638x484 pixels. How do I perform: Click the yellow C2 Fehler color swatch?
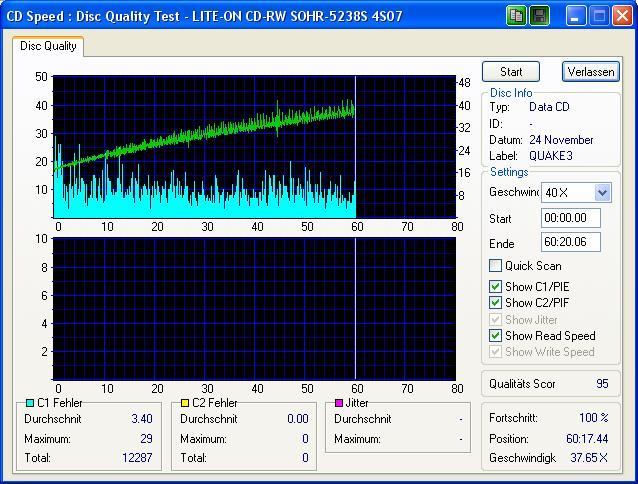tap(185, 403)
